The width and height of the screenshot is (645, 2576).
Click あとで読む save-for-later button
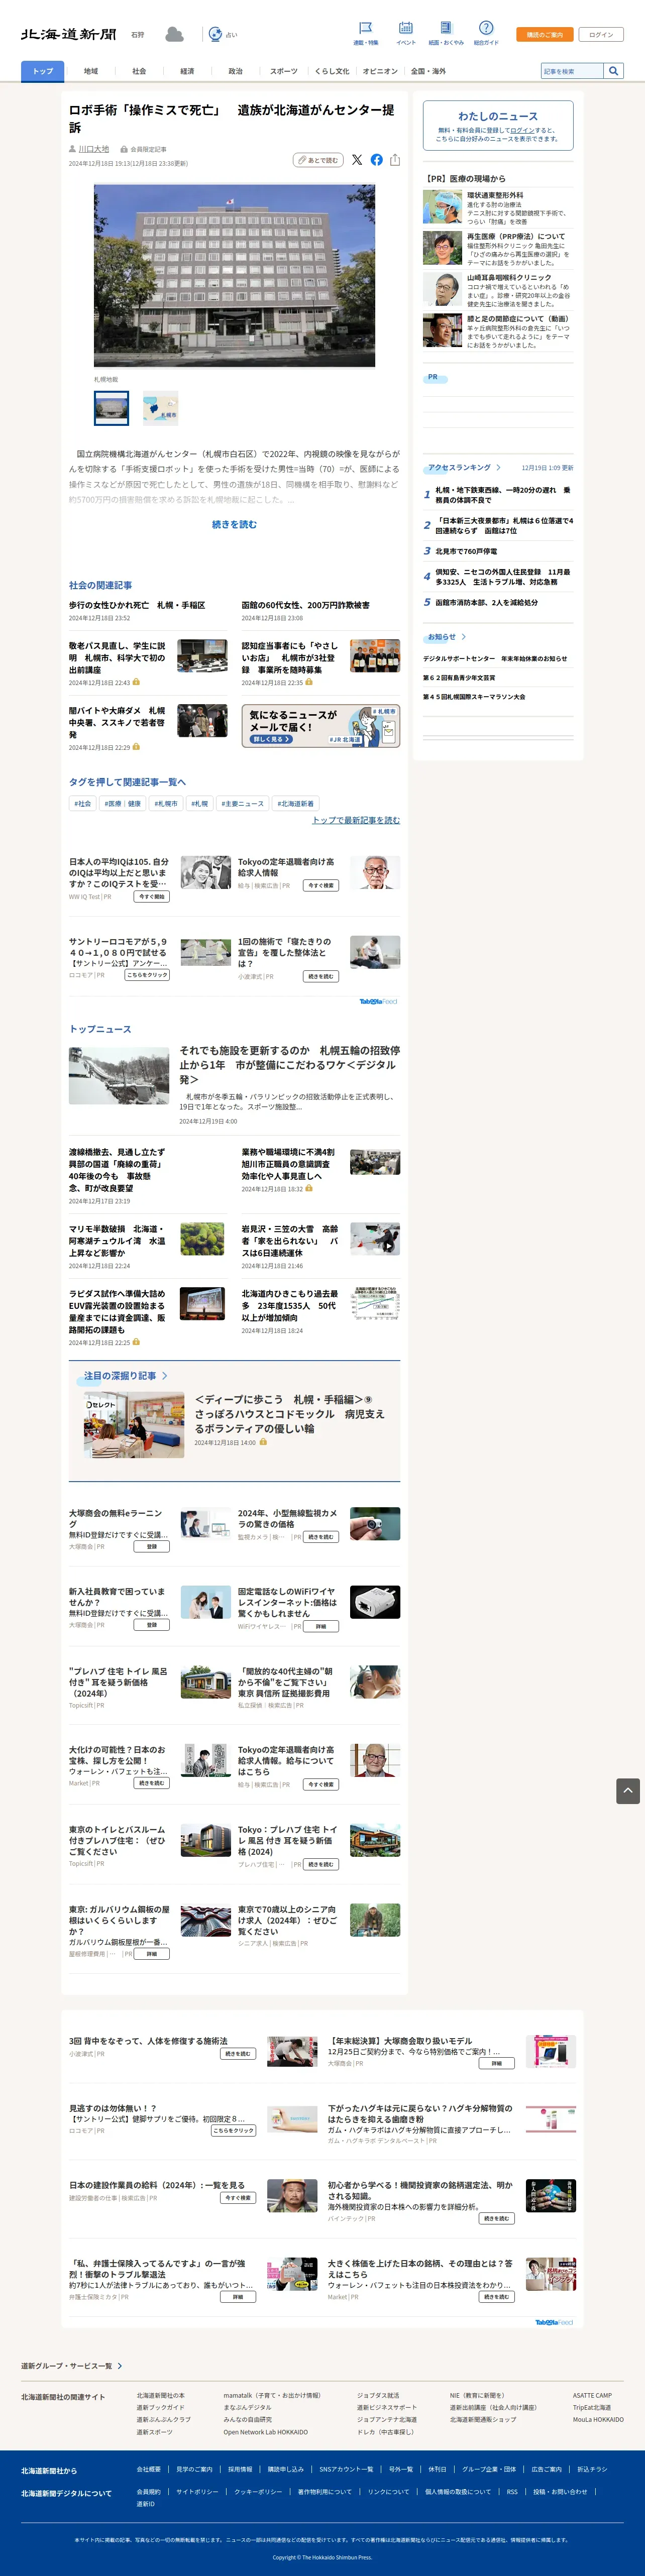click(x=318, y=160)
